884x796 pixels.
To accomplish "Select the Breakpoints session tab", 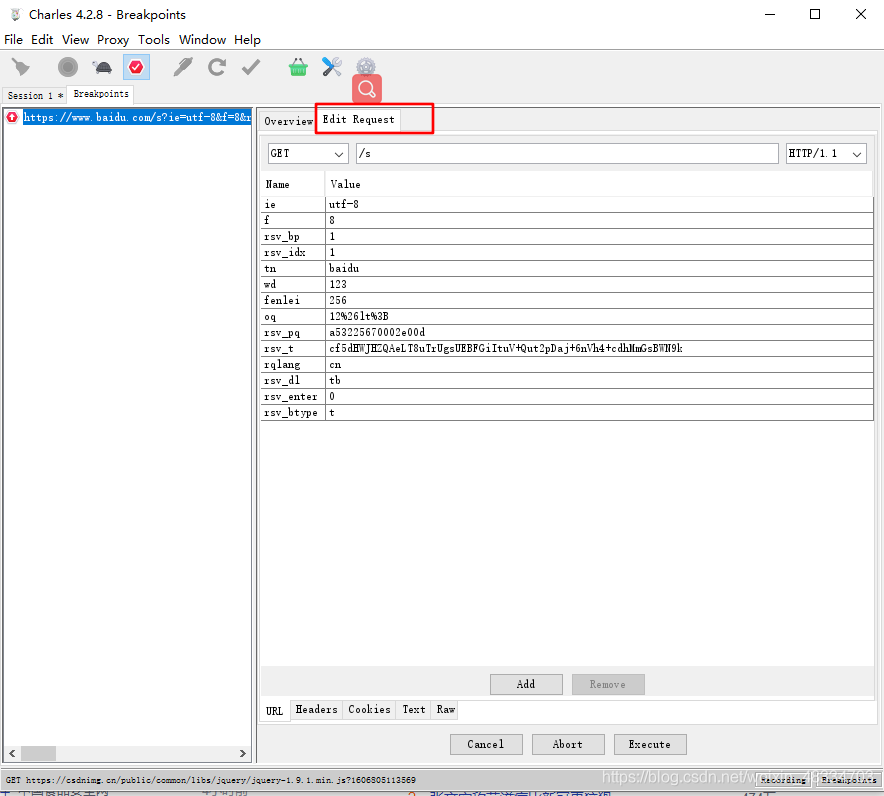I will coord(101,94).
